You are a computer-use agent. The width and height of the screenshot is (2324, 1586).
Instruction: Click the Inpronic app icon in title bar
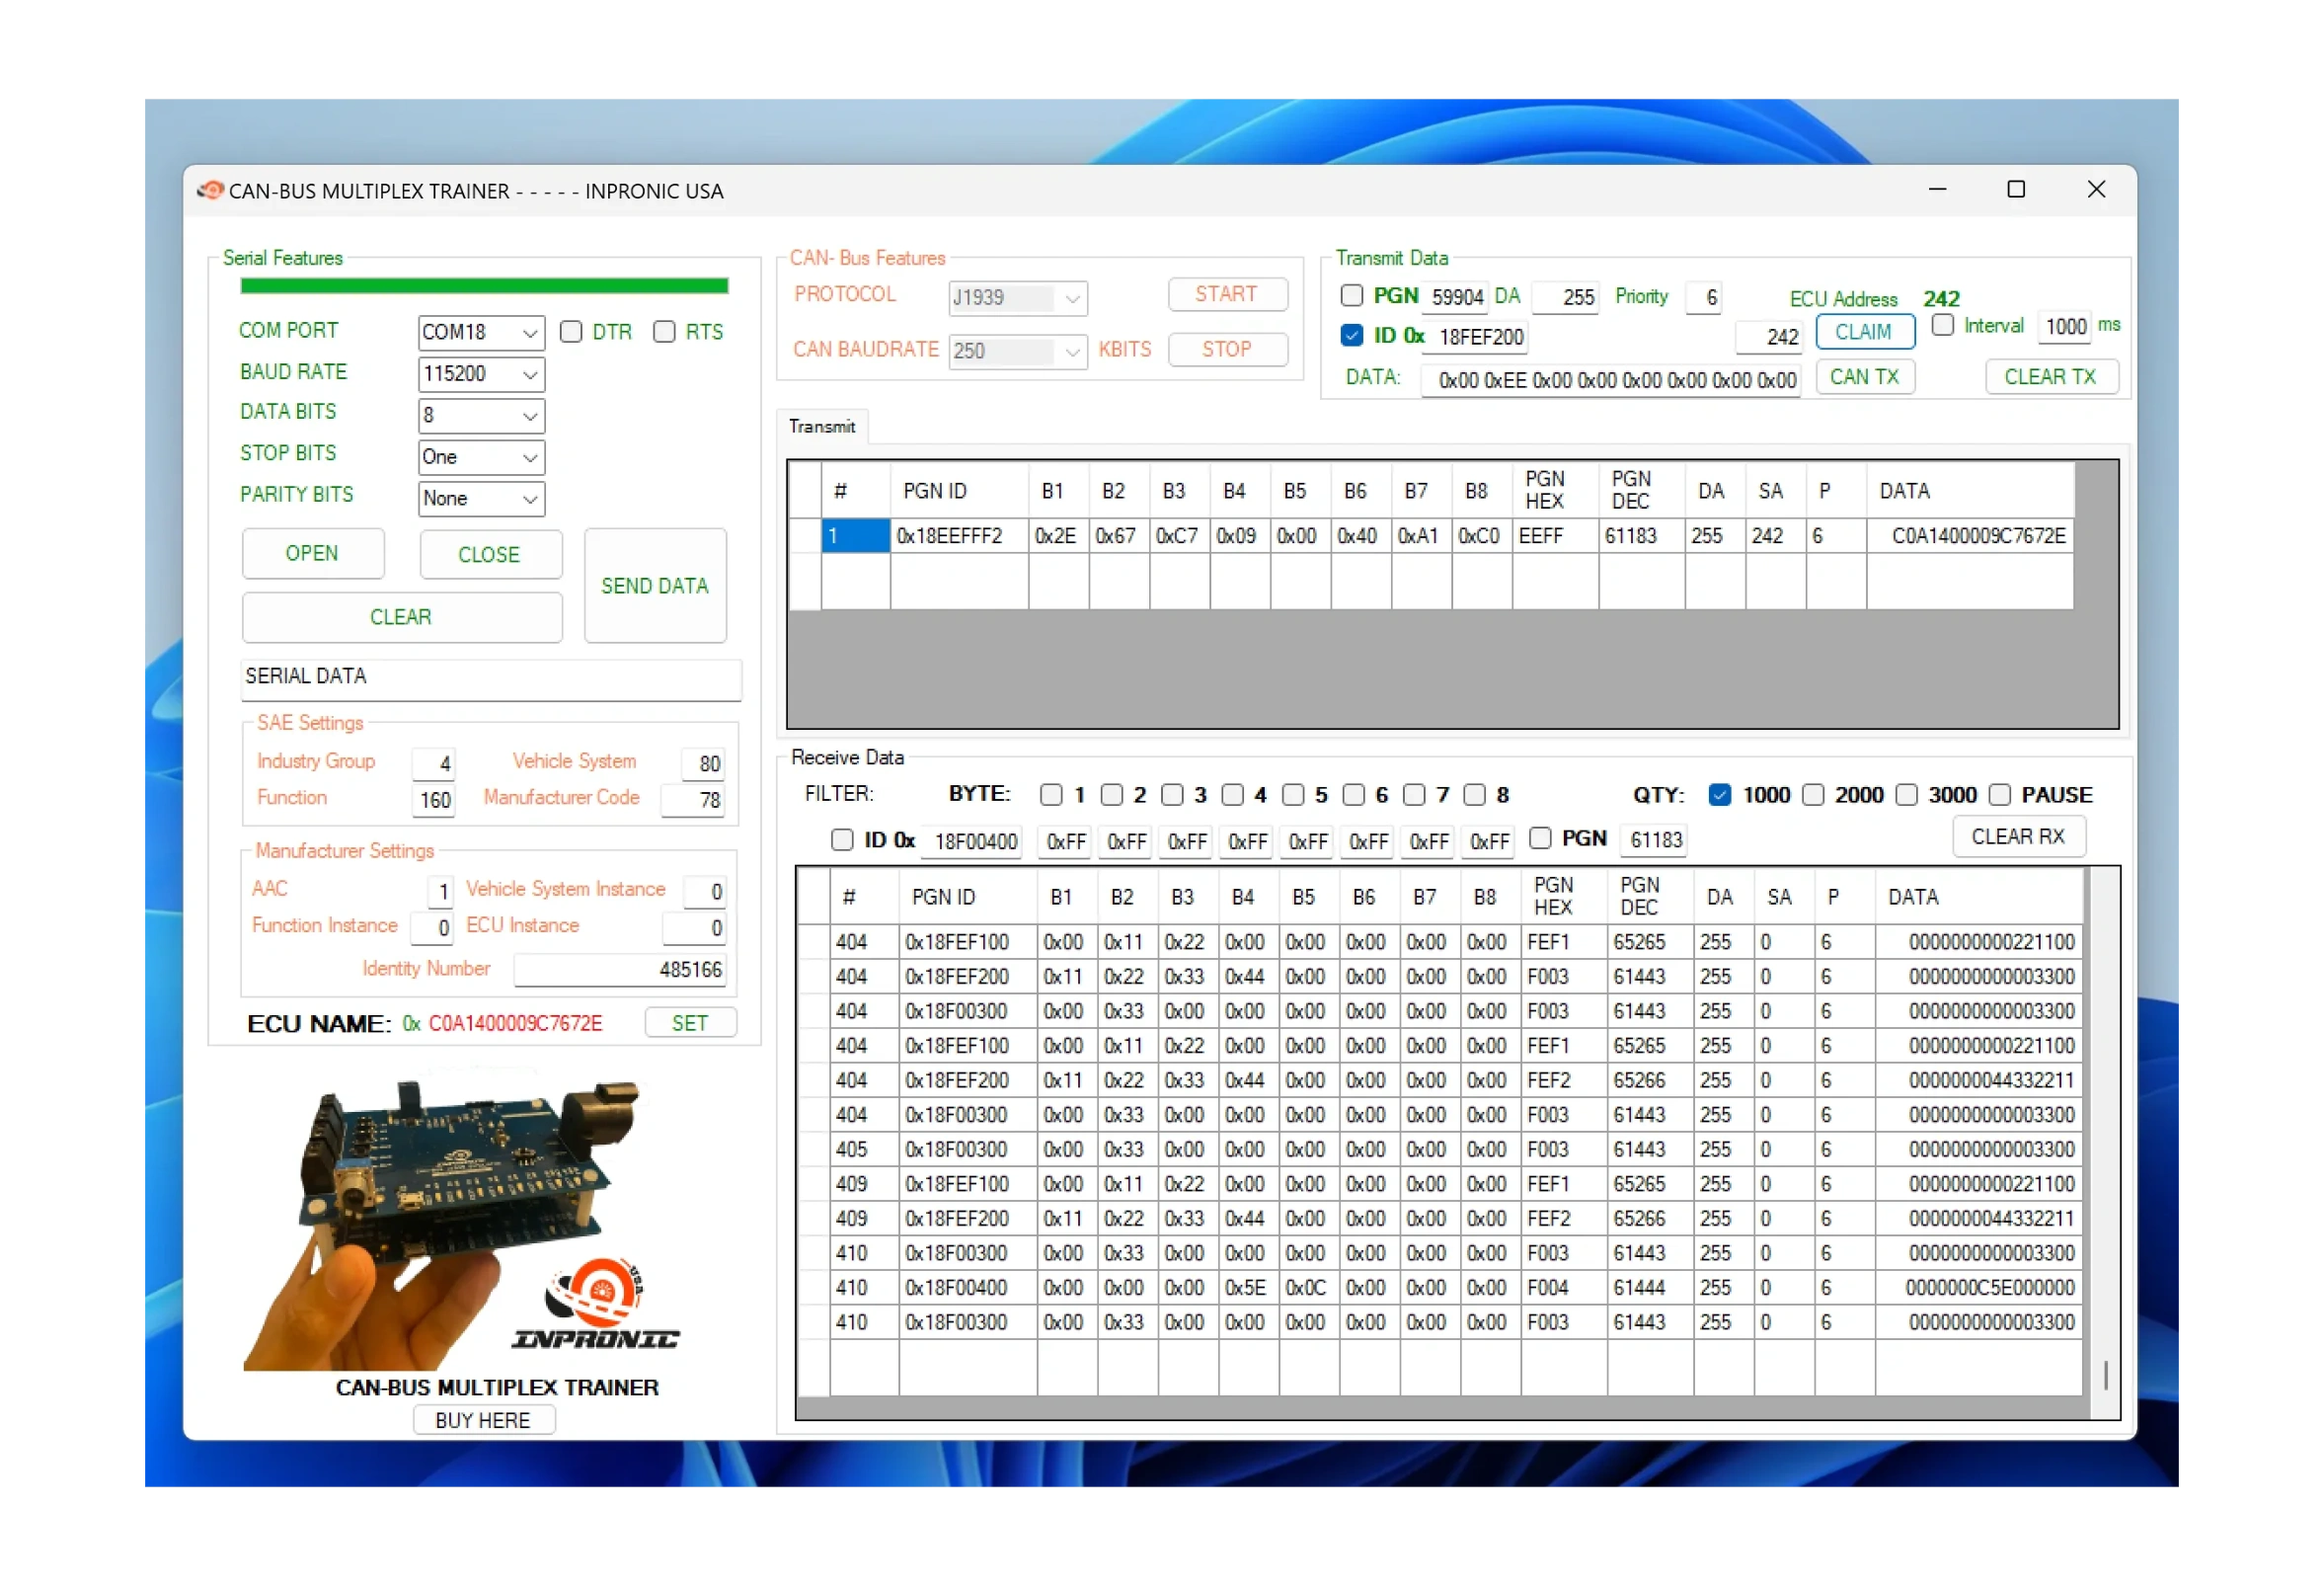pyautogui.click(x=210, y=190)
